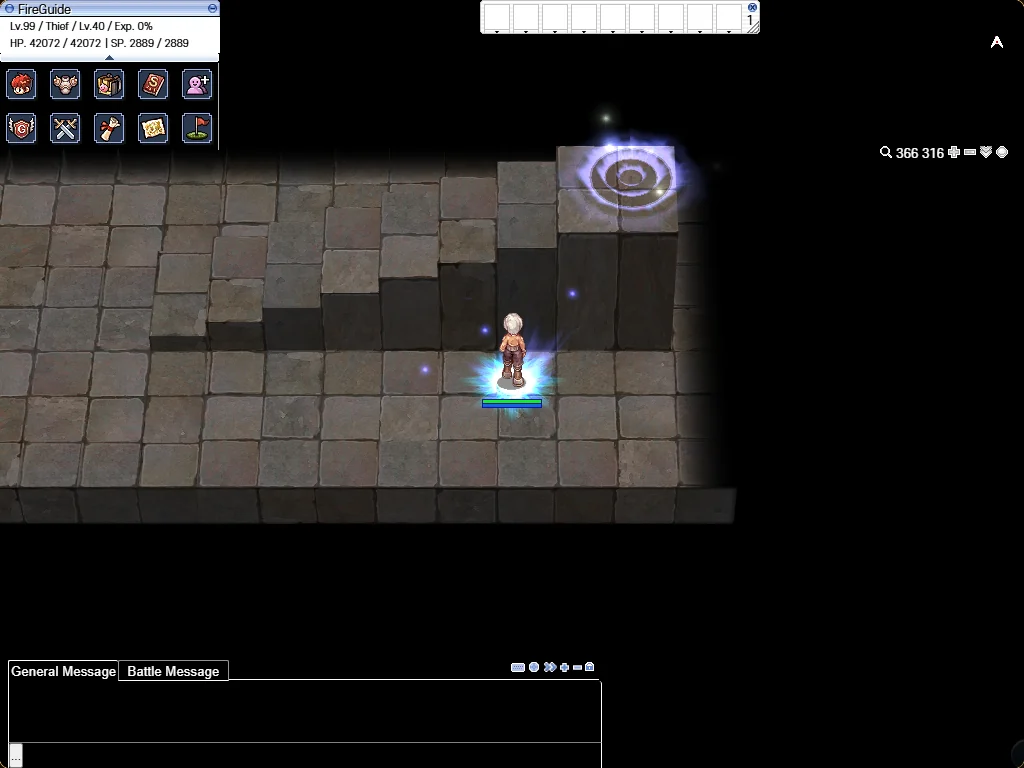This screenshot has width=1024, height=768.
Task: Click the keyboard-shaped icon above the chat box
Action: click(x=518, y=667)
